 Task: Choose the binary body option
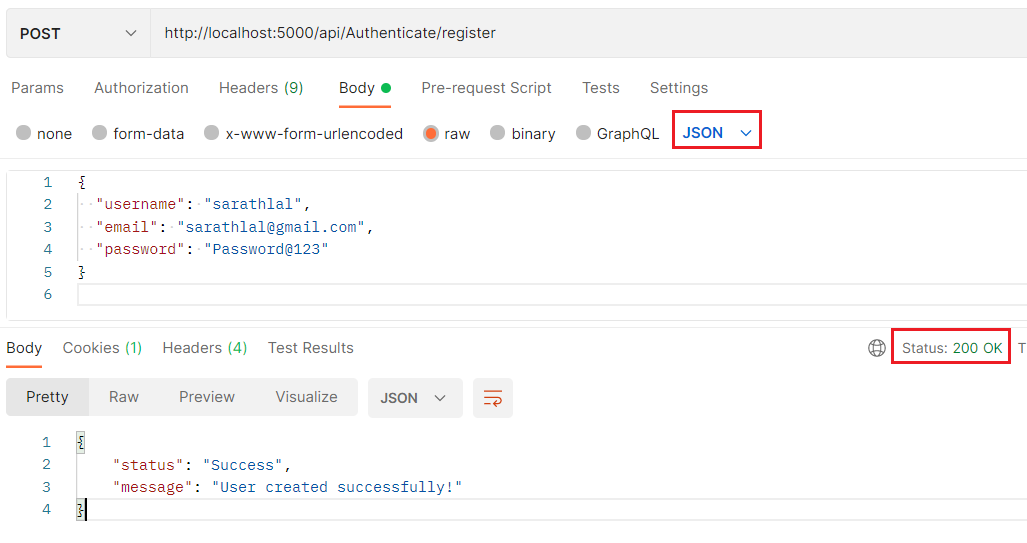coord(498,134)
